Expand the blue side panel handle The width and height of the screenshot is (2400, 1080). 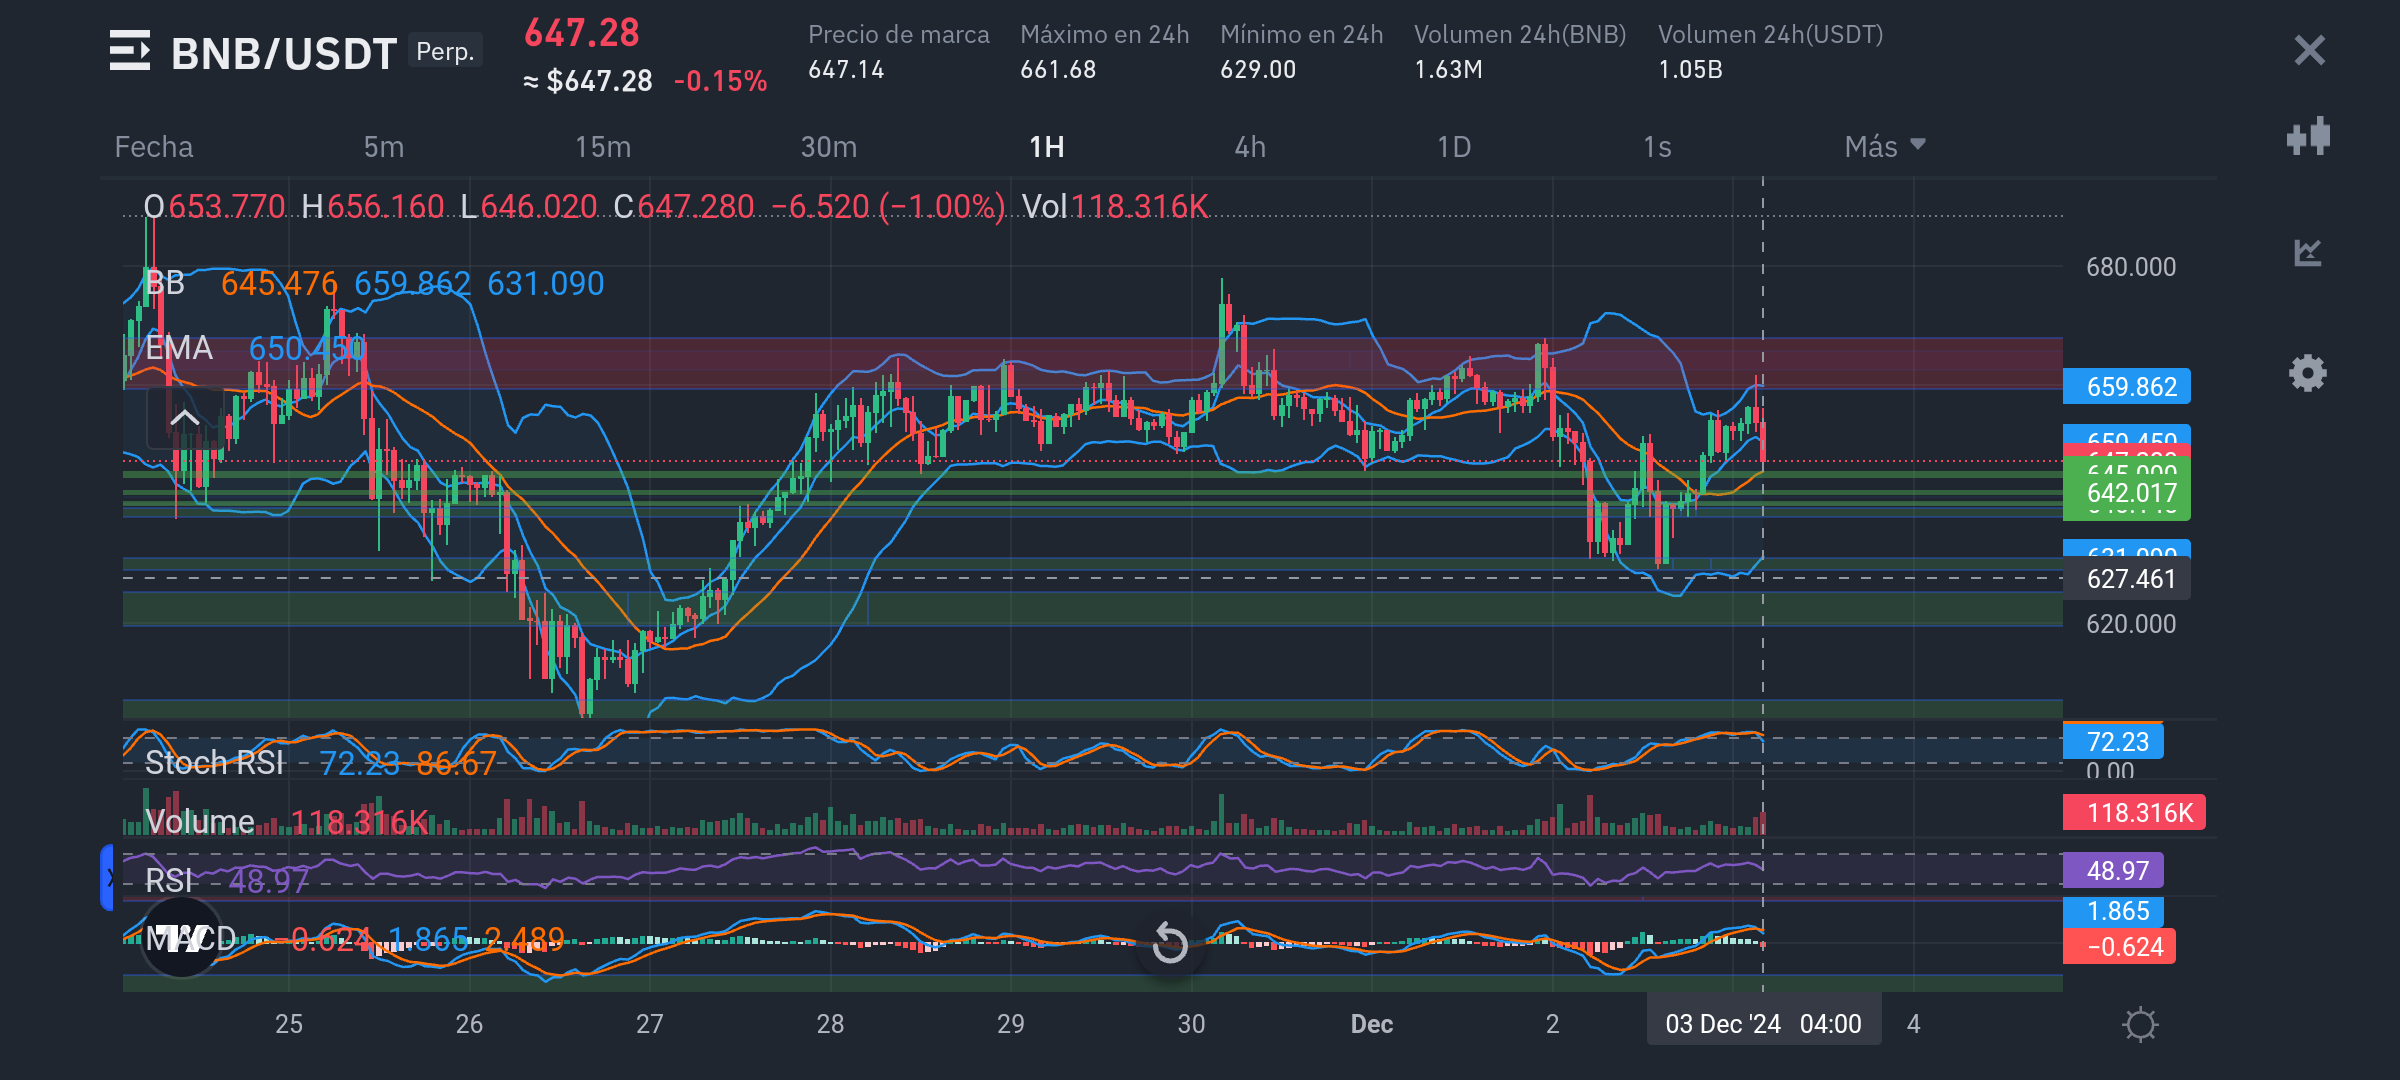[107, 878]
